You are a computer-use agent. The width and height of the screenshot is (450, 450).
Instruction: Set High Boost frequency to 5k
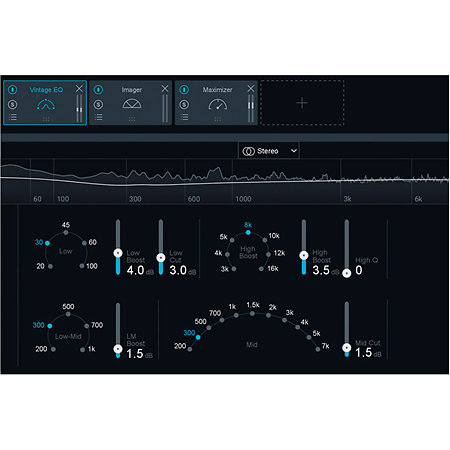[232, 240]
